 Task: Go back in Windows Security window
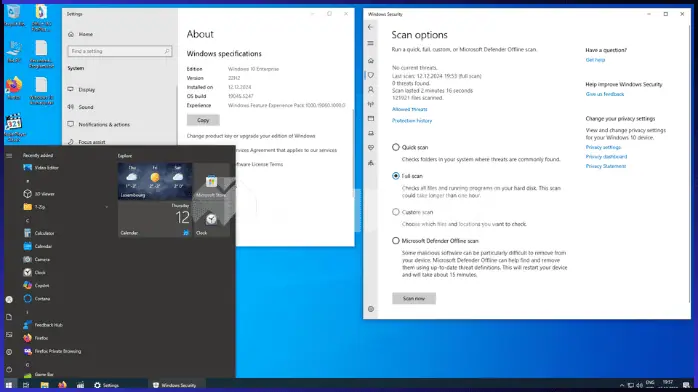tap(370, 27)
